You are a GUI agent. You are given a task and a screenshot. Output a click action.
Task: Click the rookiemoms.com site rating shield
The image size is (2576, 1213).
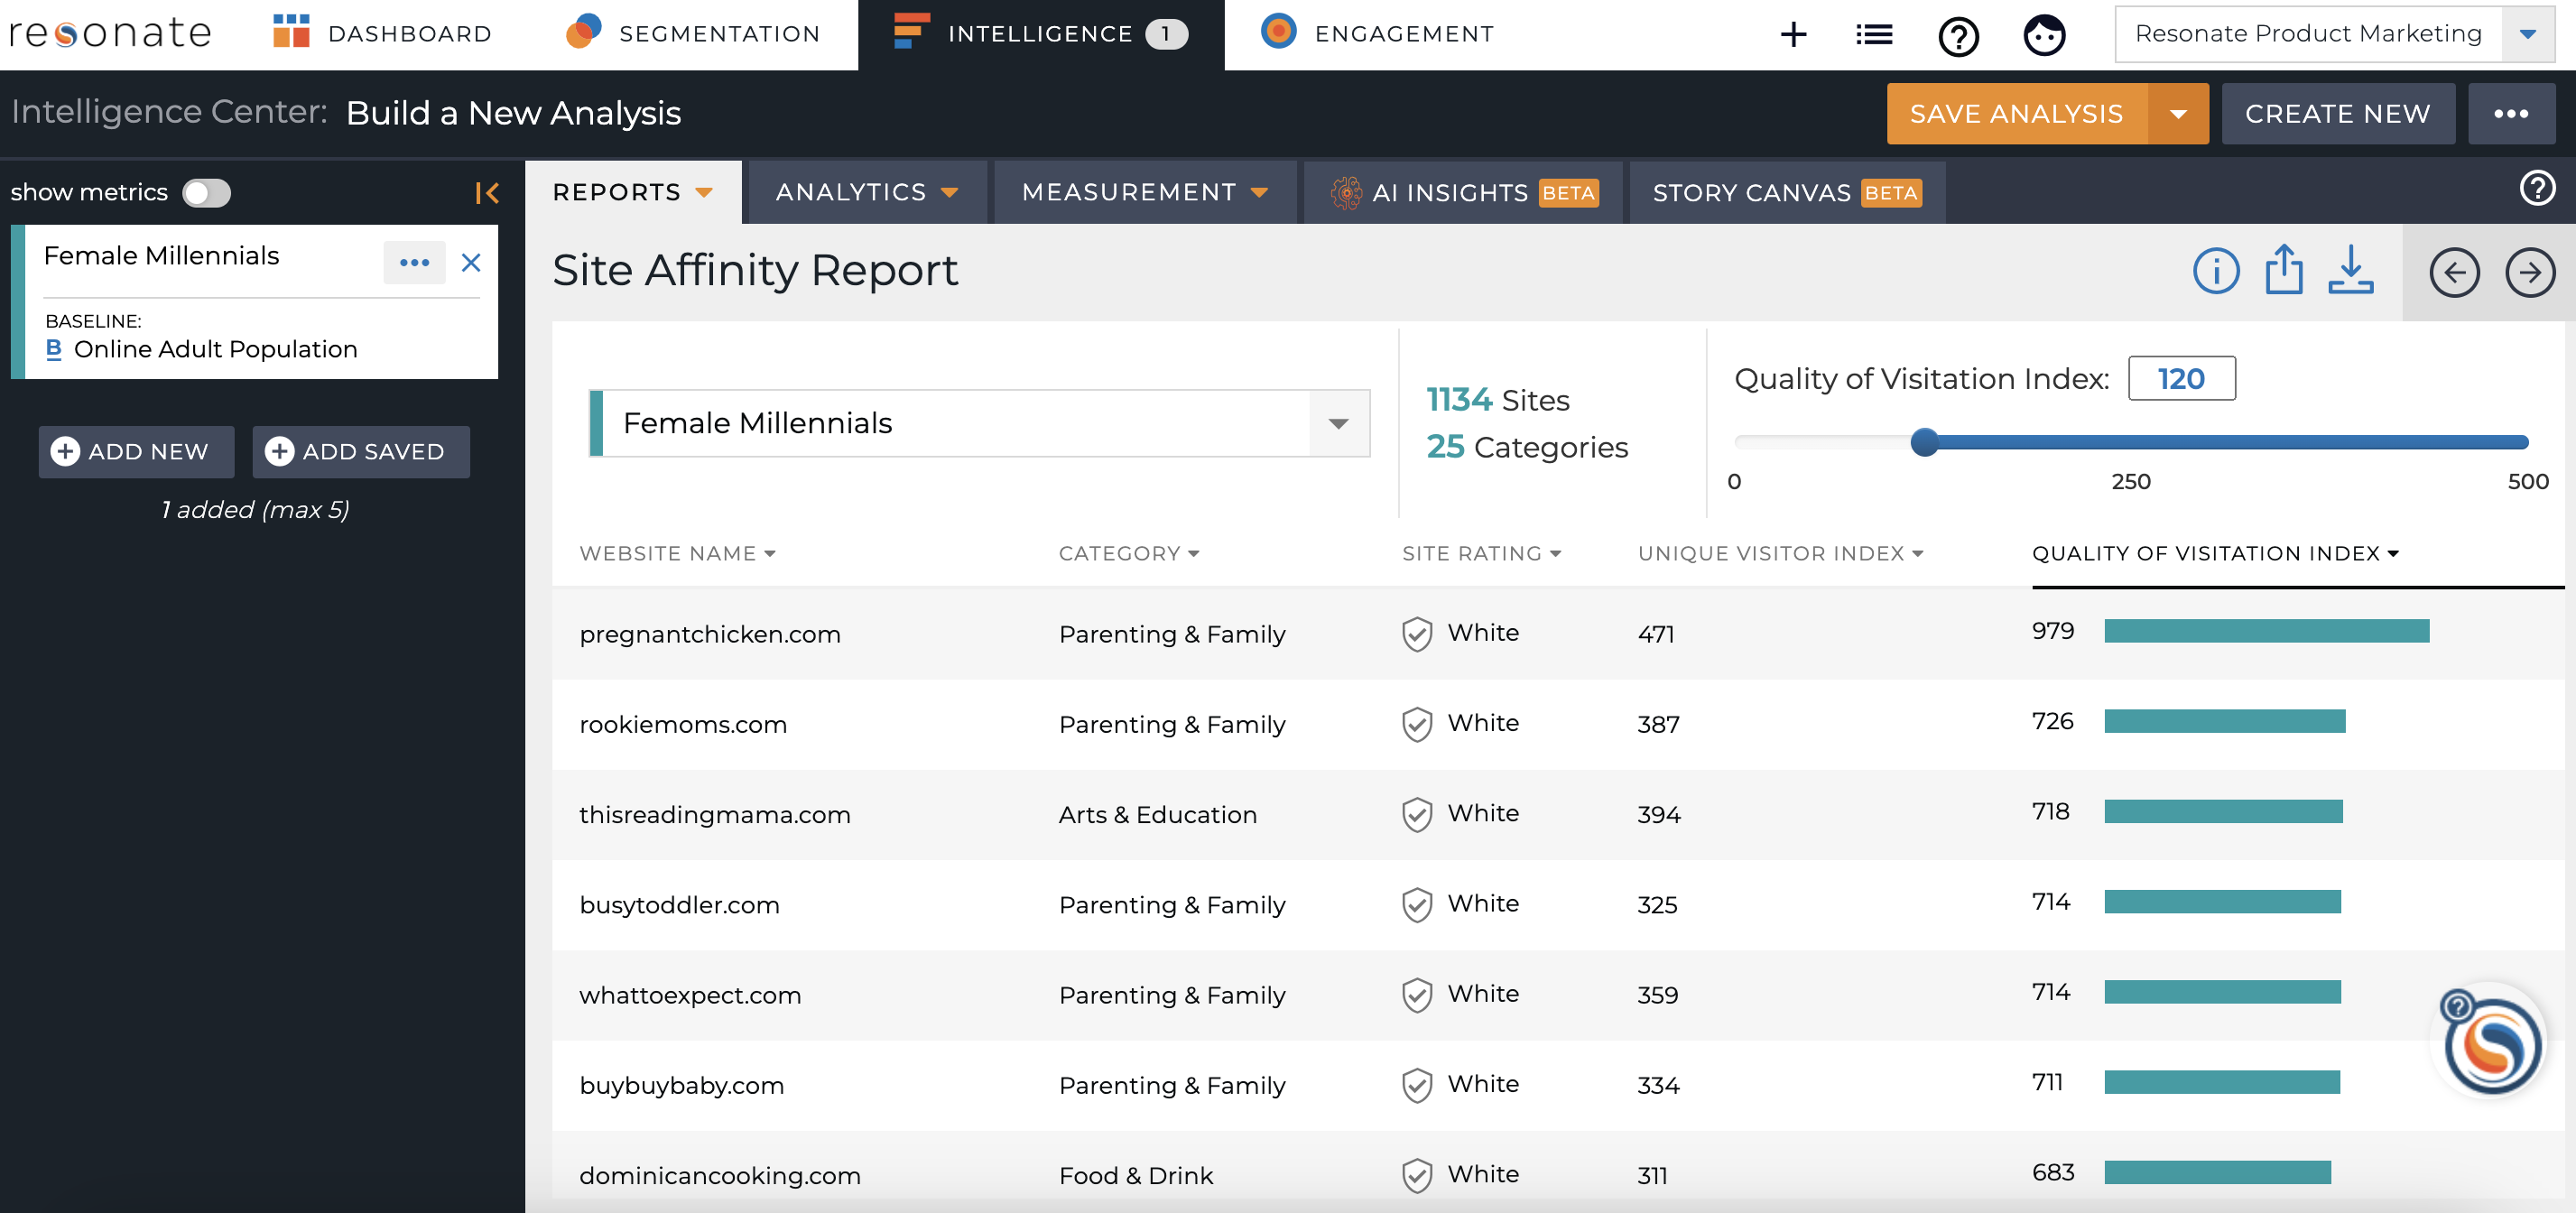click(x=1417, y=724)
